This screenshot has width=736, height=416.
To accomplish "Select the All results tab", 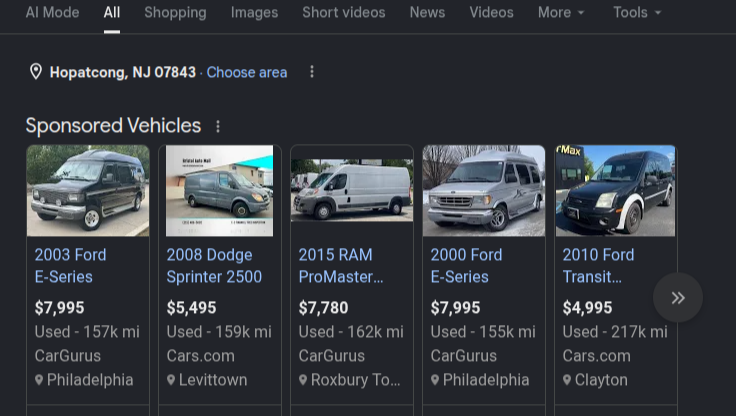I will tap(112, 12).
